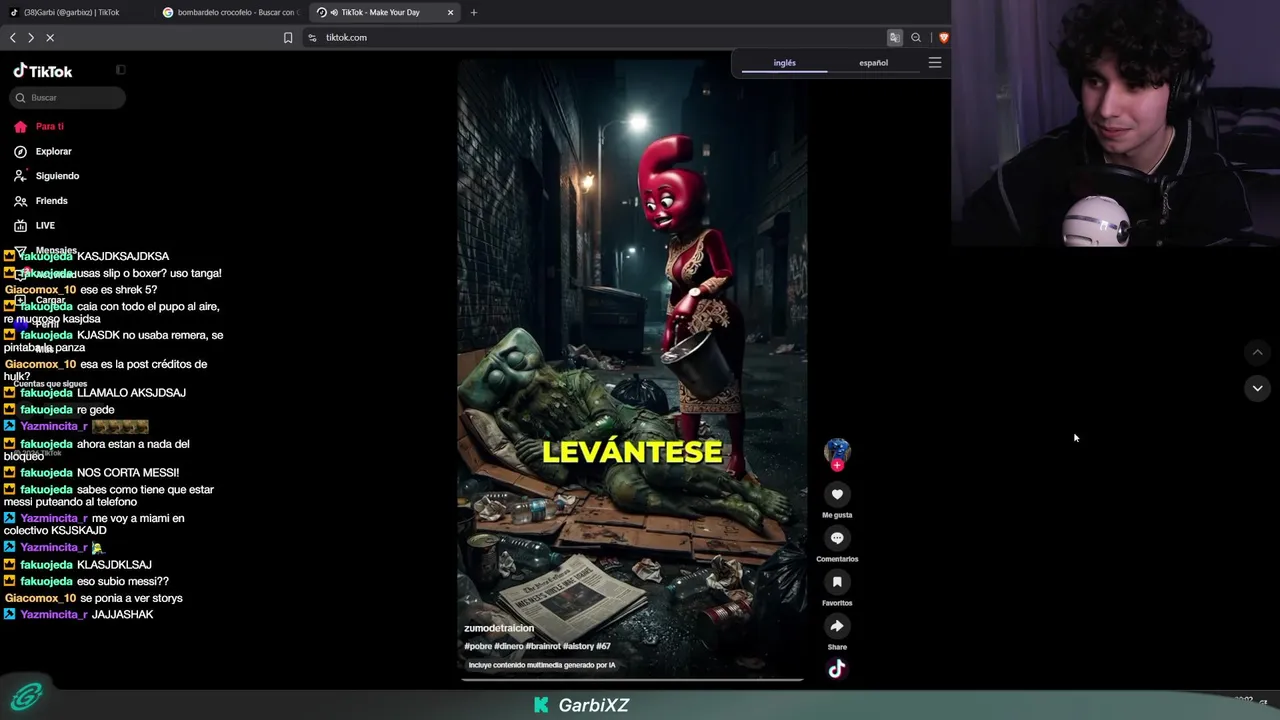Open the Brave Shields icon
Viewport: 1280px width, 720px height.
click(x=943, y=38)
